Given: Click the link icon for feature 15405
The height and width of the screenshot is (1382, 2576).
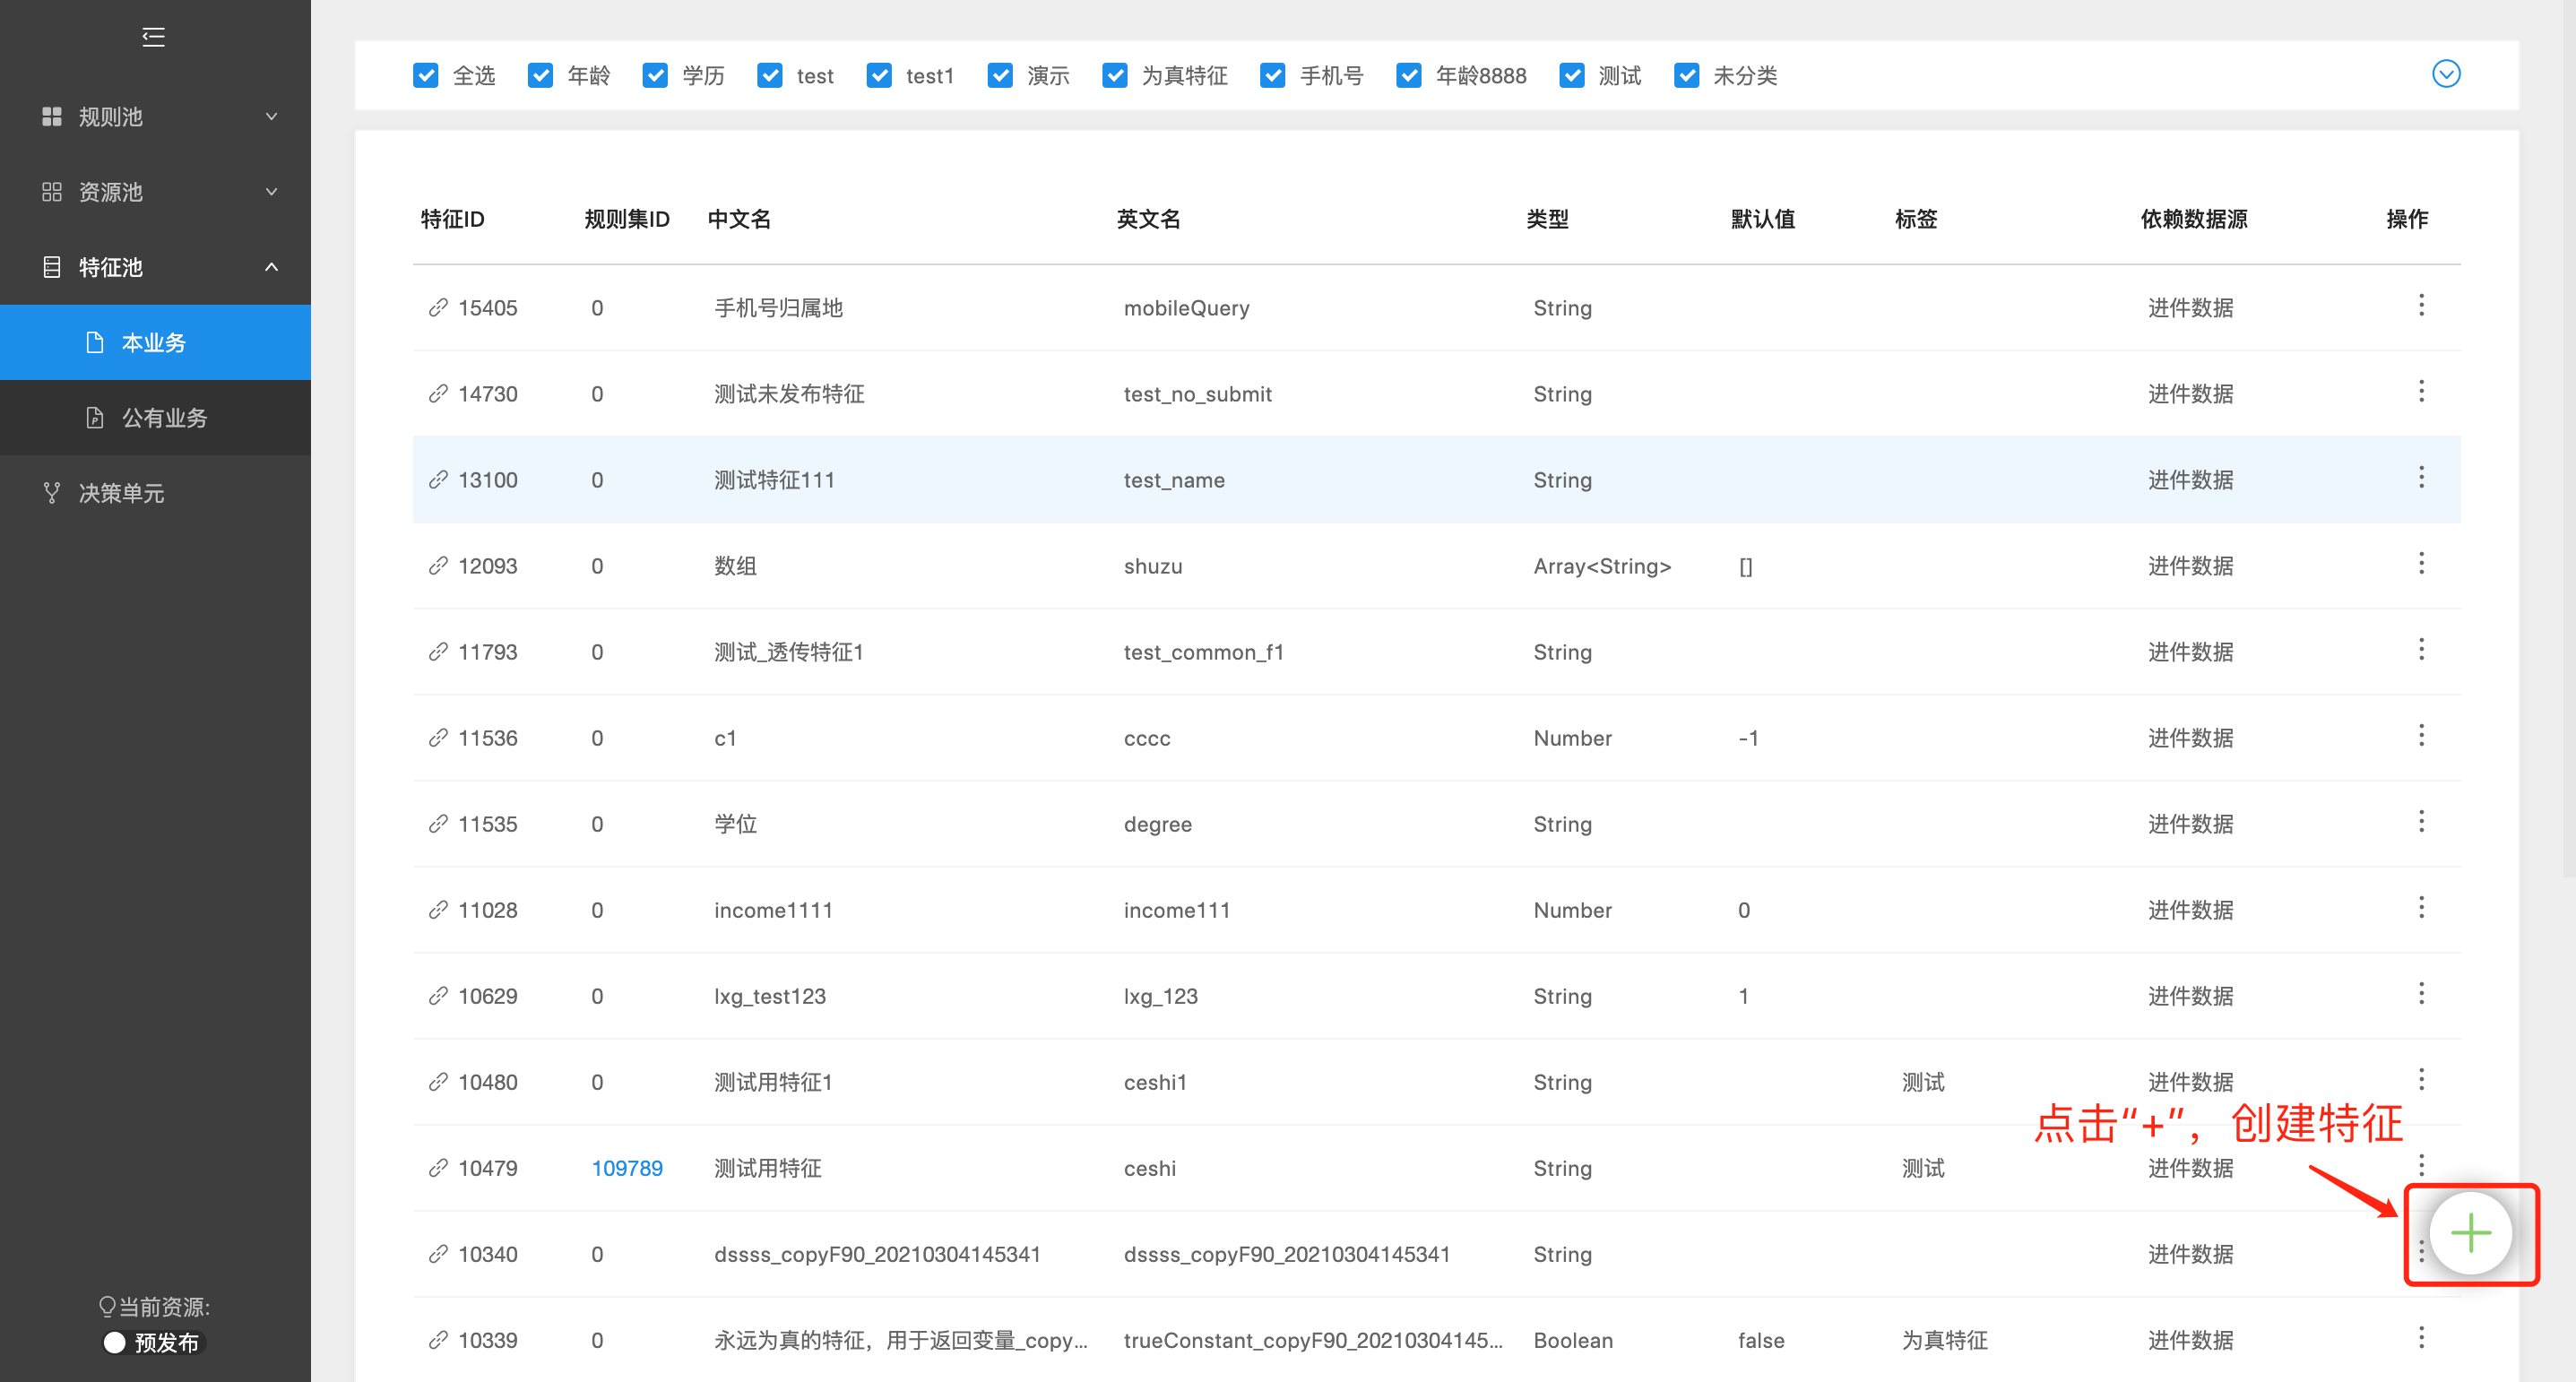Looking at the screenshot, I should 438,307.
